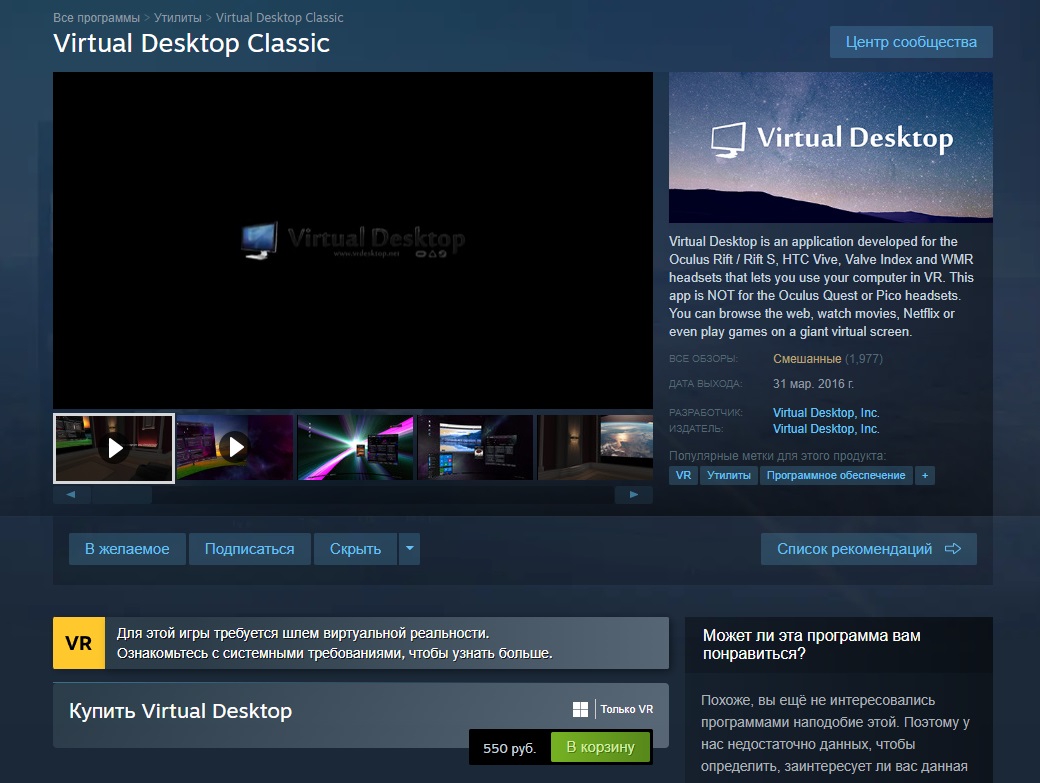Click the Virtual Desktop header capsule image
The width and height of the screenshot is (1040, 783).
click(830, 147)
